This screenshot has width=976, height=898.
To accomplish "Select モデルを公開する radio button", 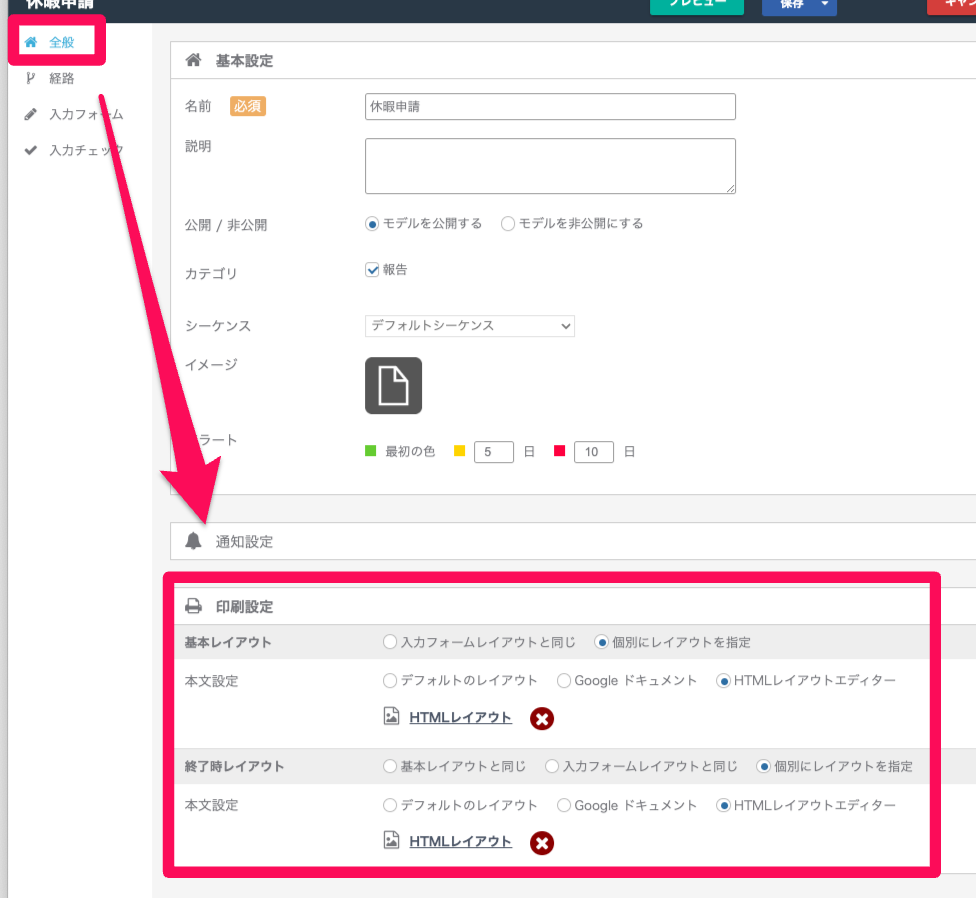I will coord(372,224).
